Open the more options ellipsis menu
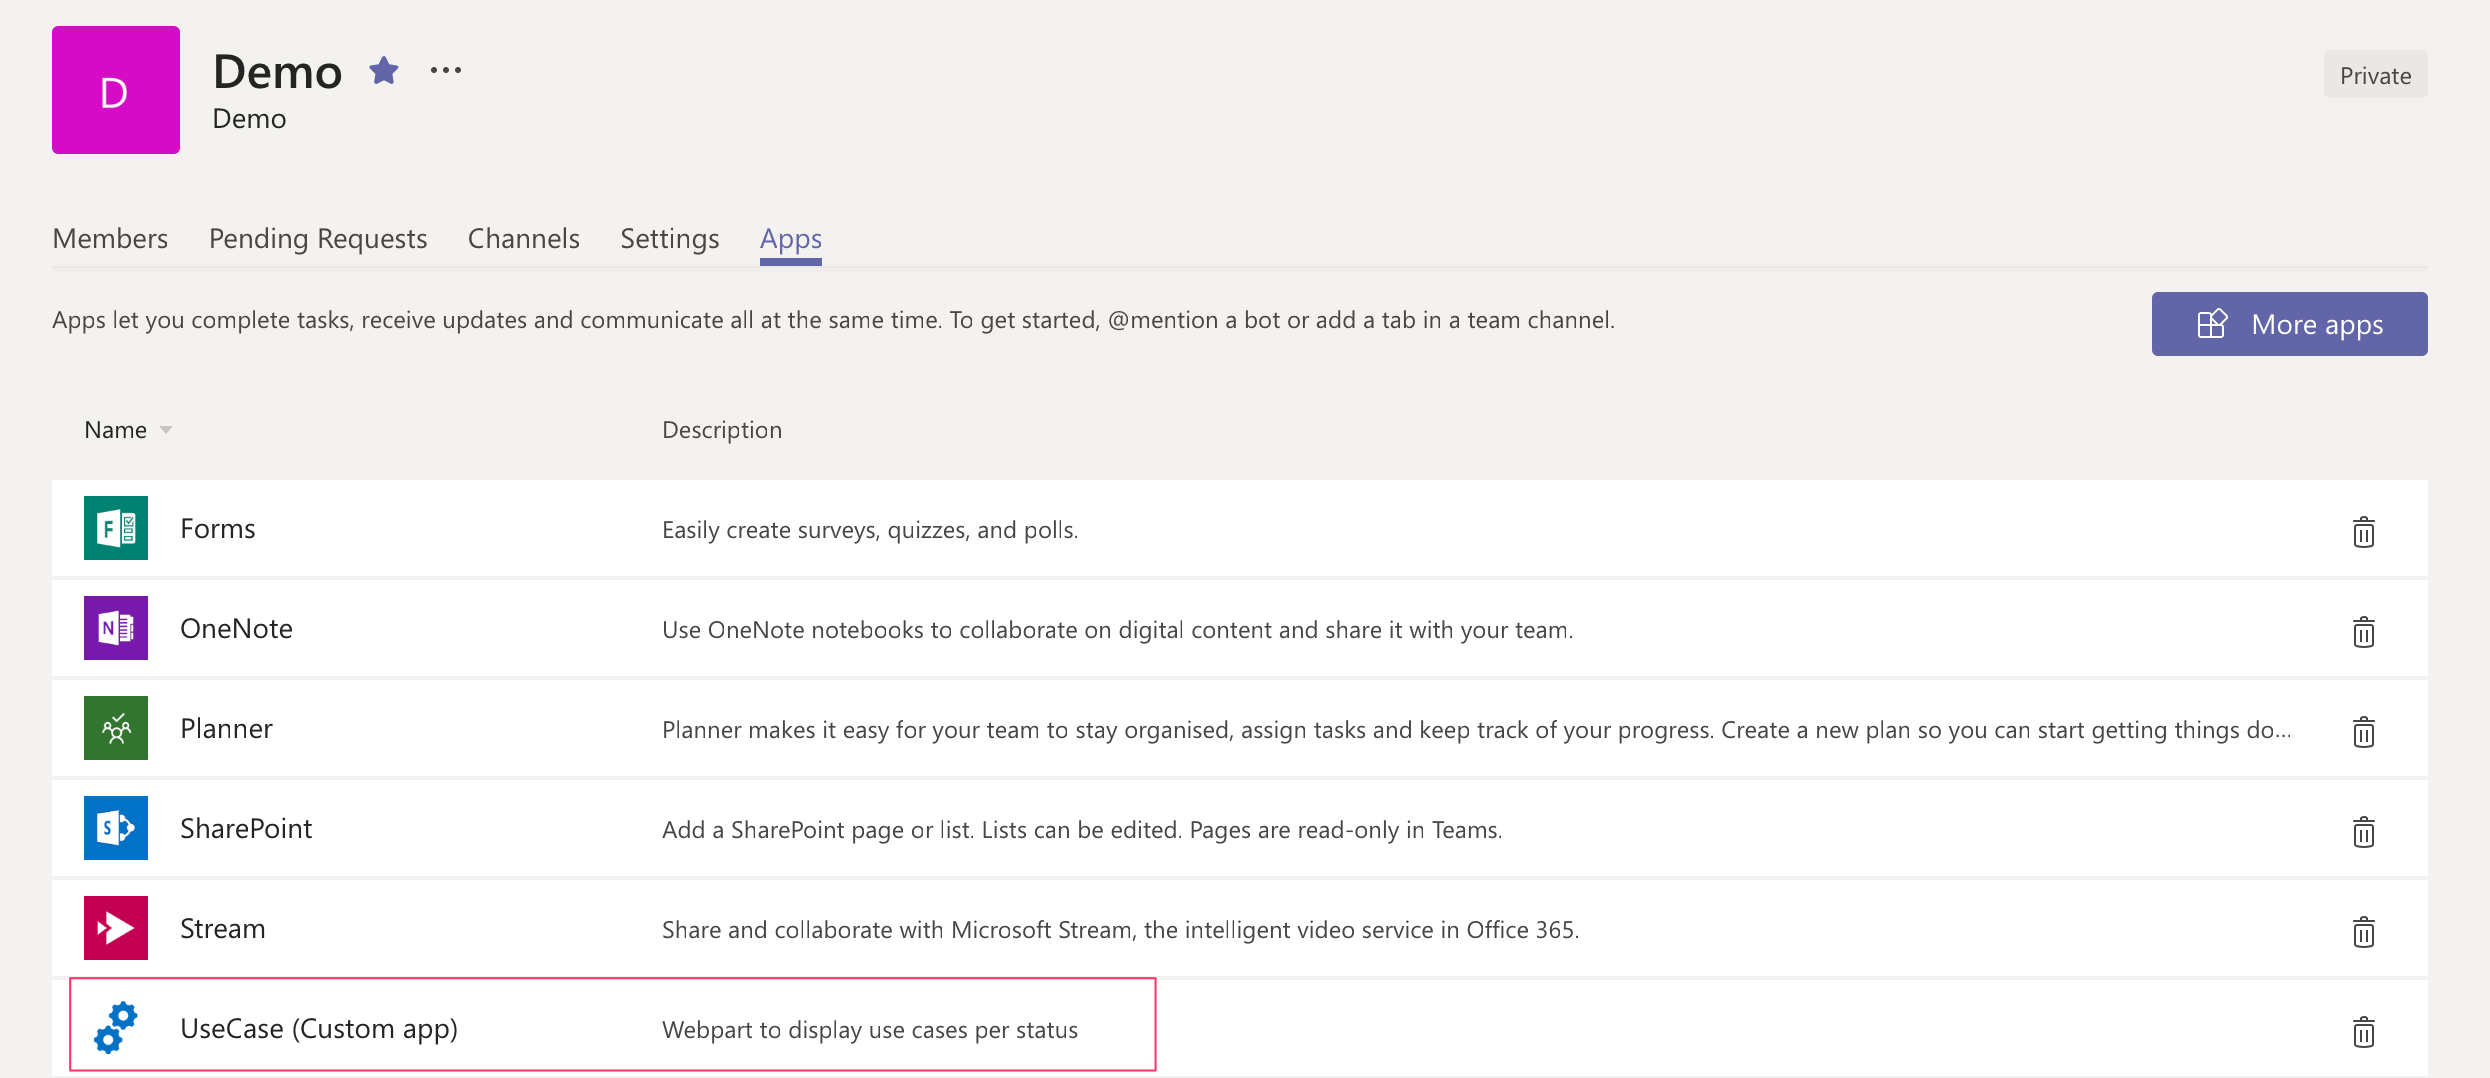The image size is (2490, 1078). pos(446,70)
